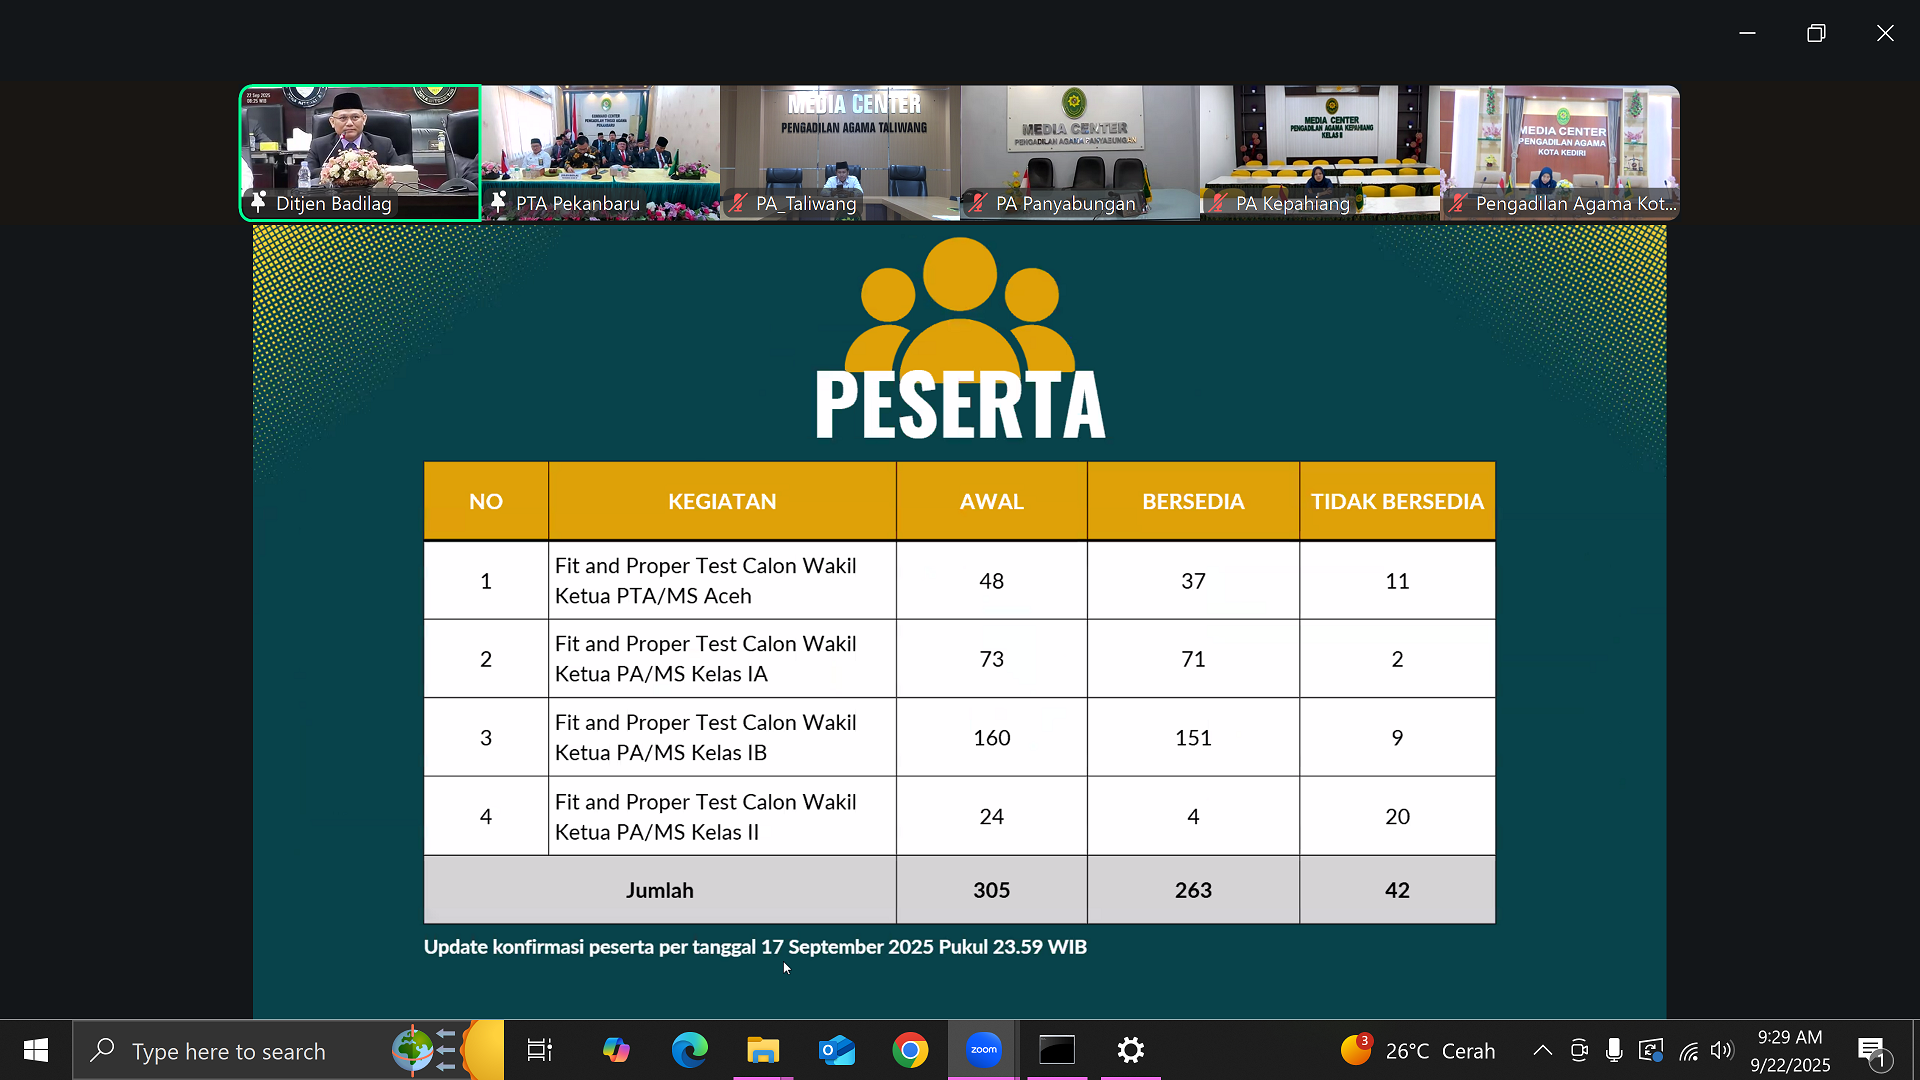Open File Explorer from the taskbar
The width and height of the screenshot is (1920, 1080).
(763, 1050)
